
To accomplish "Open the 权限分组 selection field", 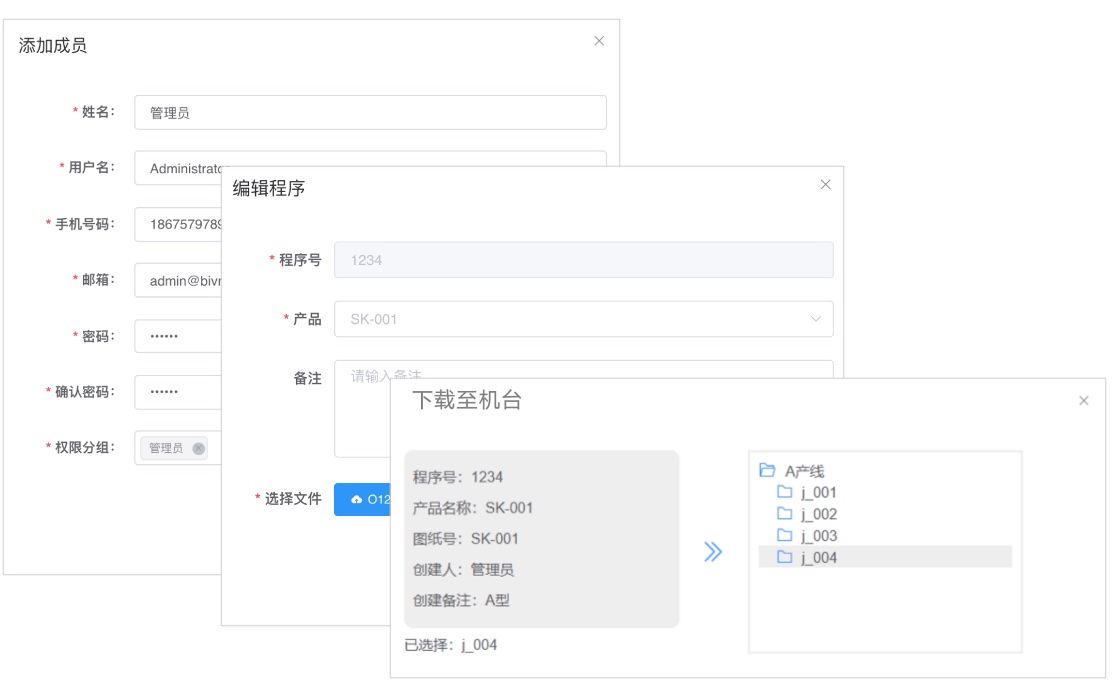I will tap(180, 448).
